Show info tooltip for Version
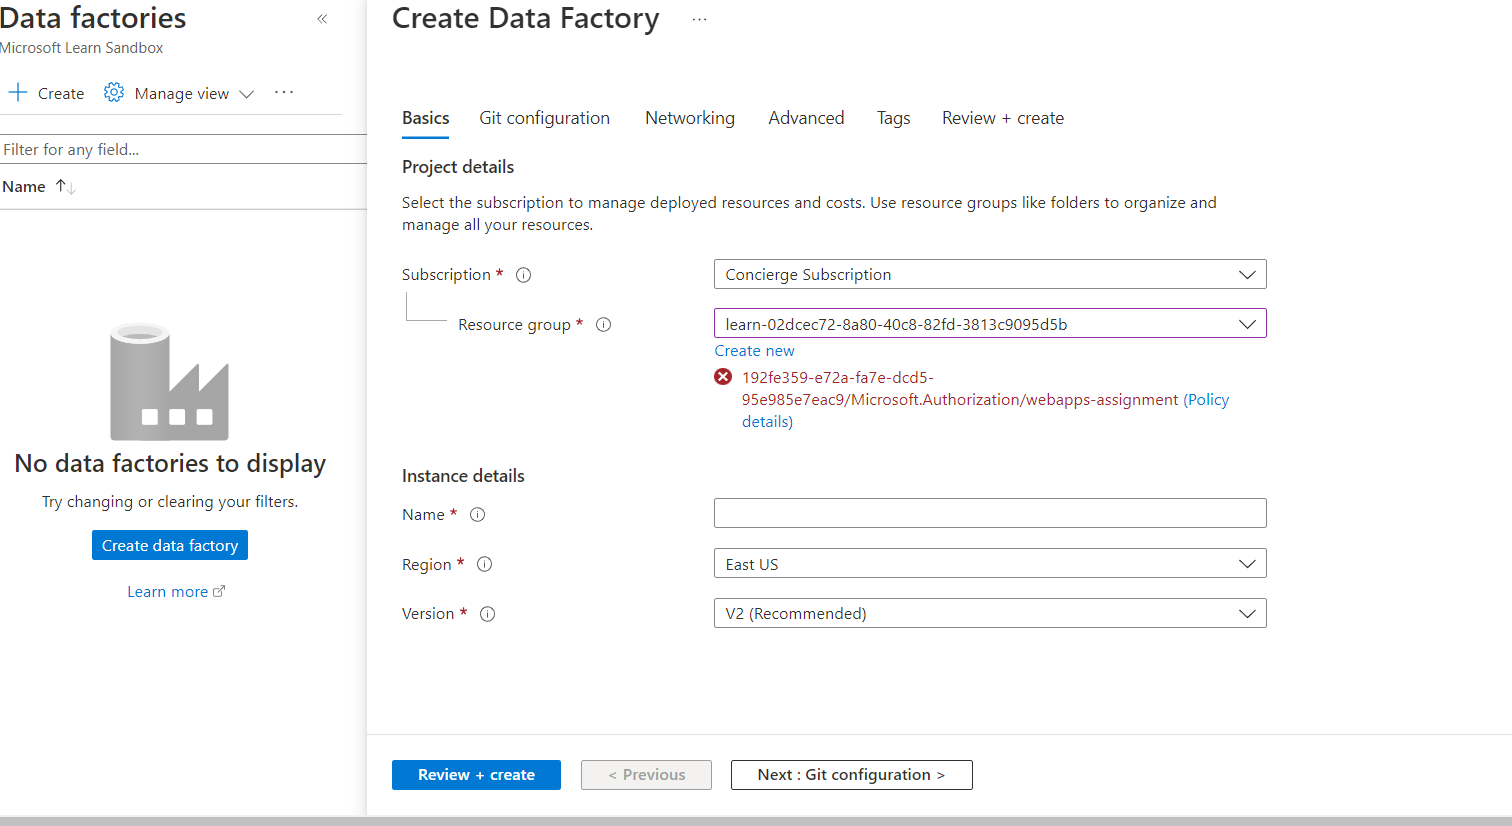The height and width of the screenshot is (826, 1512). pyautogui.click(x=487, y=614)
